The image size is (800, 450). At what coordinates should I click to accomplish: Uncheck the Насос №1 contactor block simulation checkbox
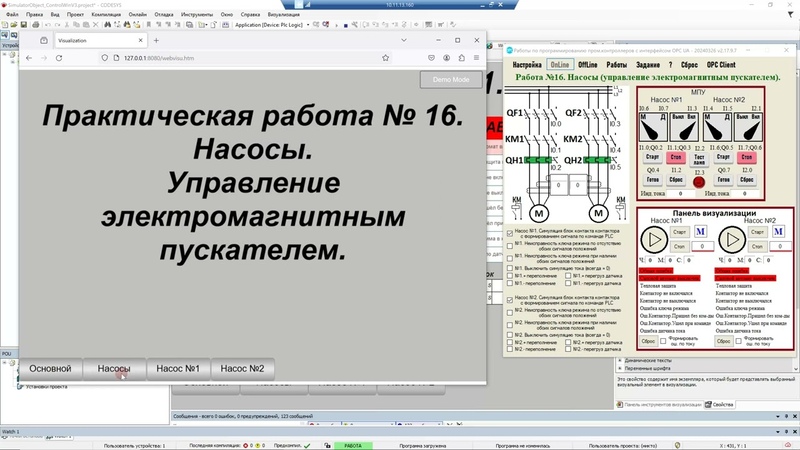[x=510, y=233]
